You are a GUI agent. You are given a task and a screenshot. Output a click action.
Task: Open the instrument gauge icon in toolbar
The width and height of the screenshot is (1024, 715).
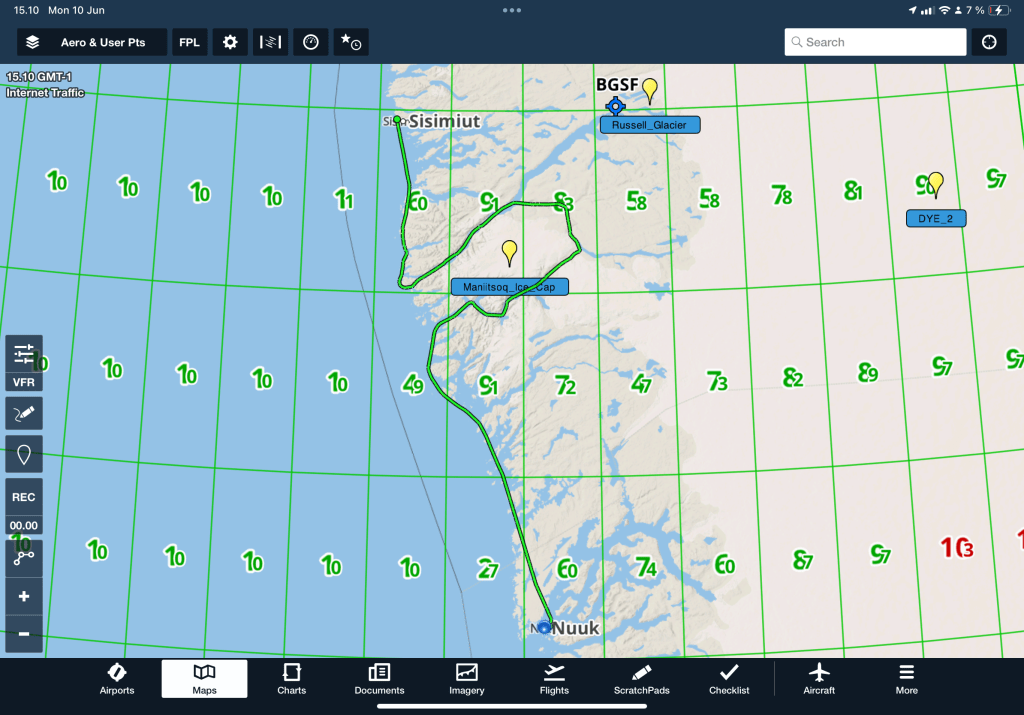click(311, 42)
